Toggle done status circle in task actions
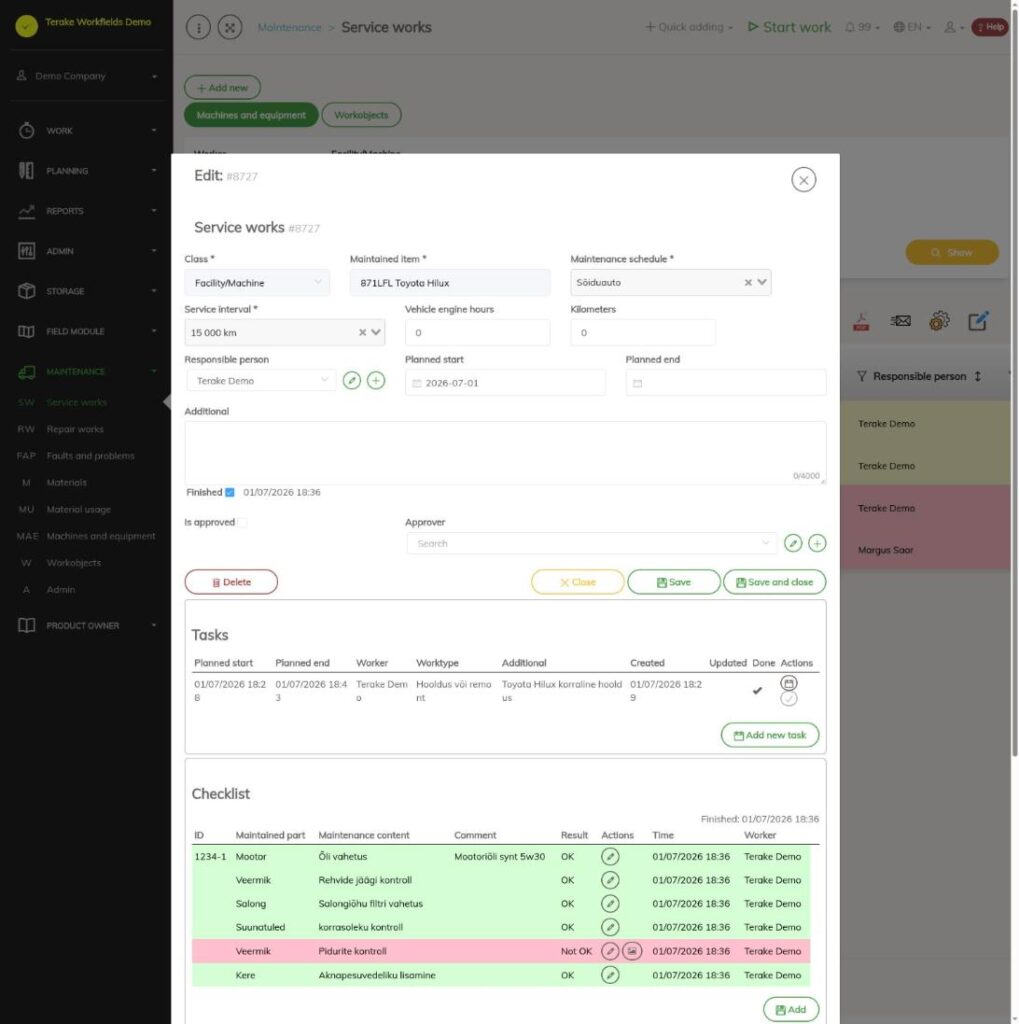 [x=788, y=699]
